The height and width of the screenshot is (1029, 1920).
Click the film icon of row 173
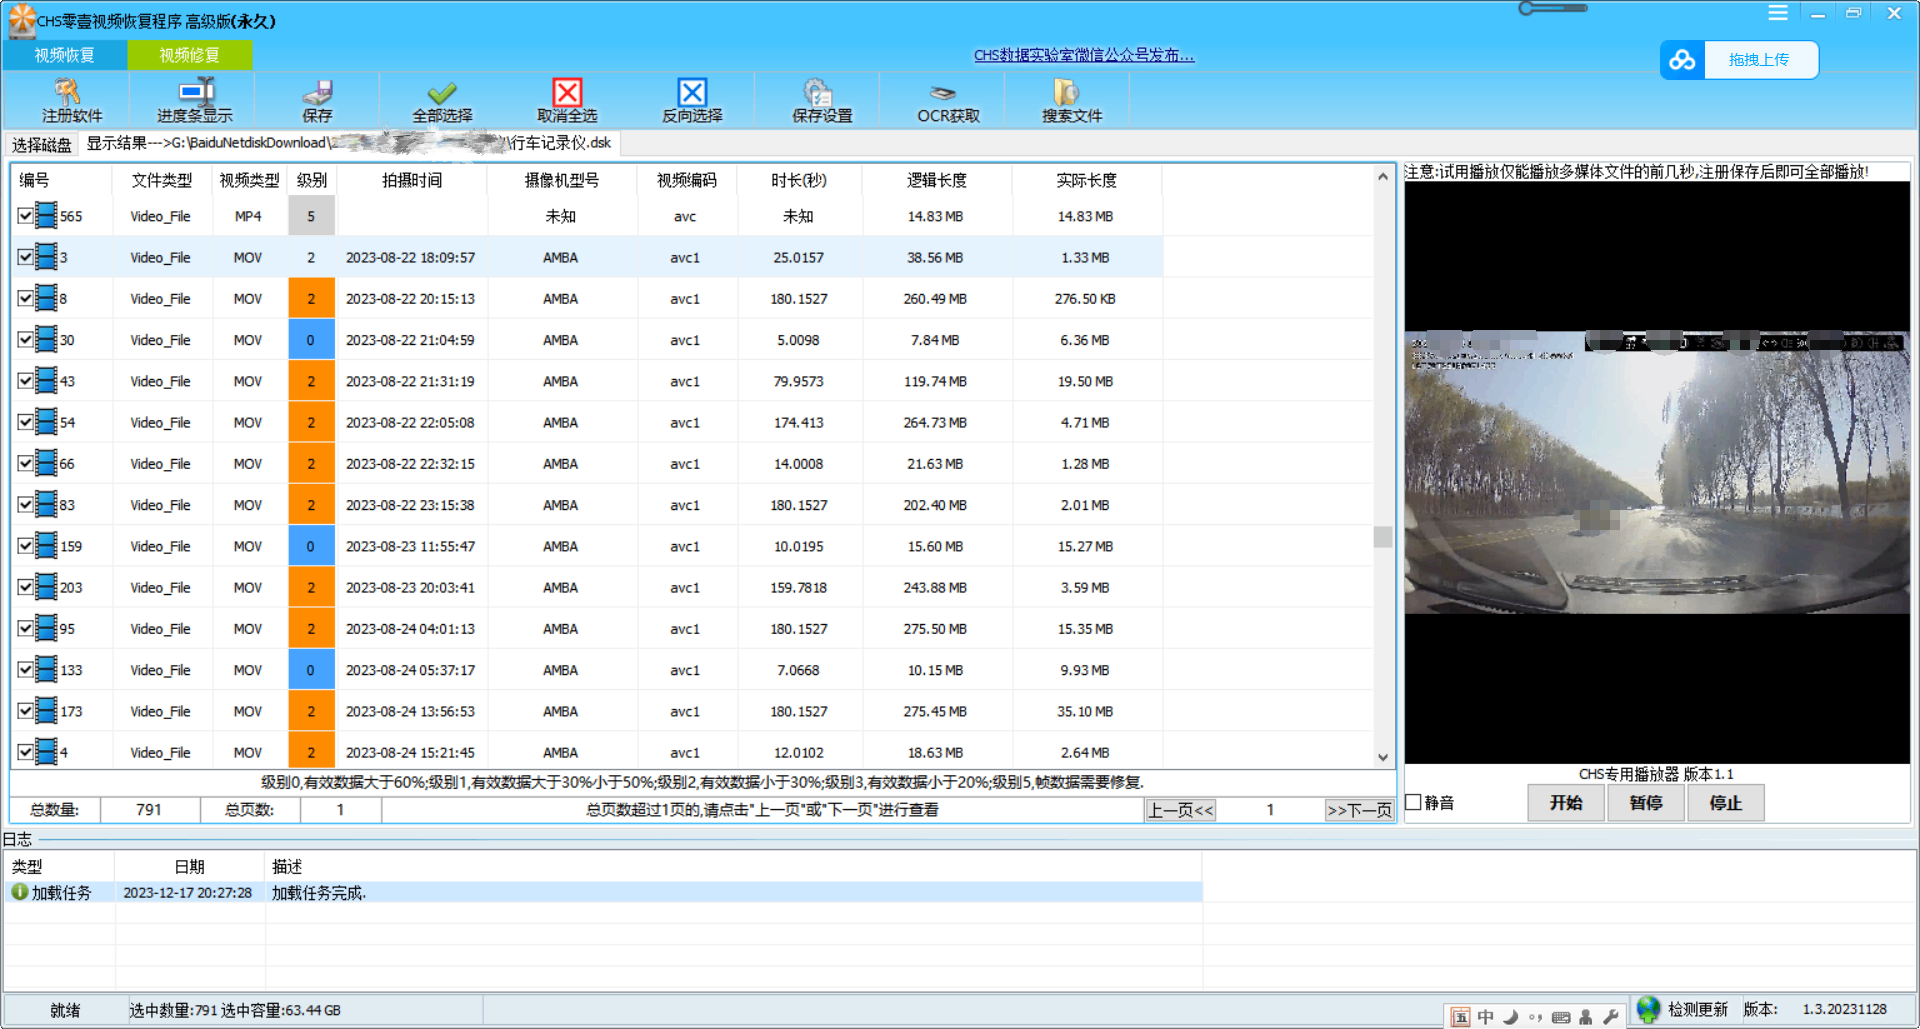46,710
